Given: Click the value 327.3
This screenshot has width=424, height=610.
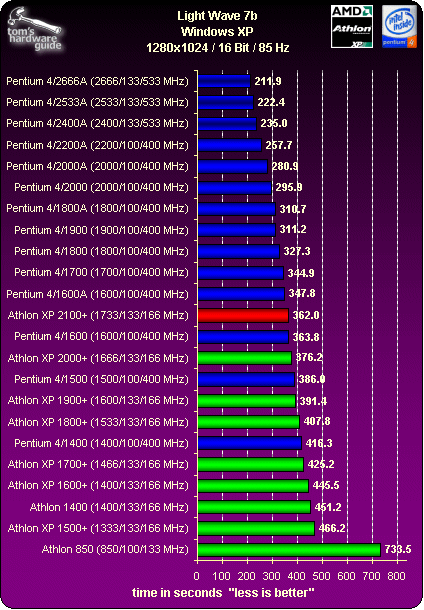Looking at the screenshot, I should click(297, 251).
